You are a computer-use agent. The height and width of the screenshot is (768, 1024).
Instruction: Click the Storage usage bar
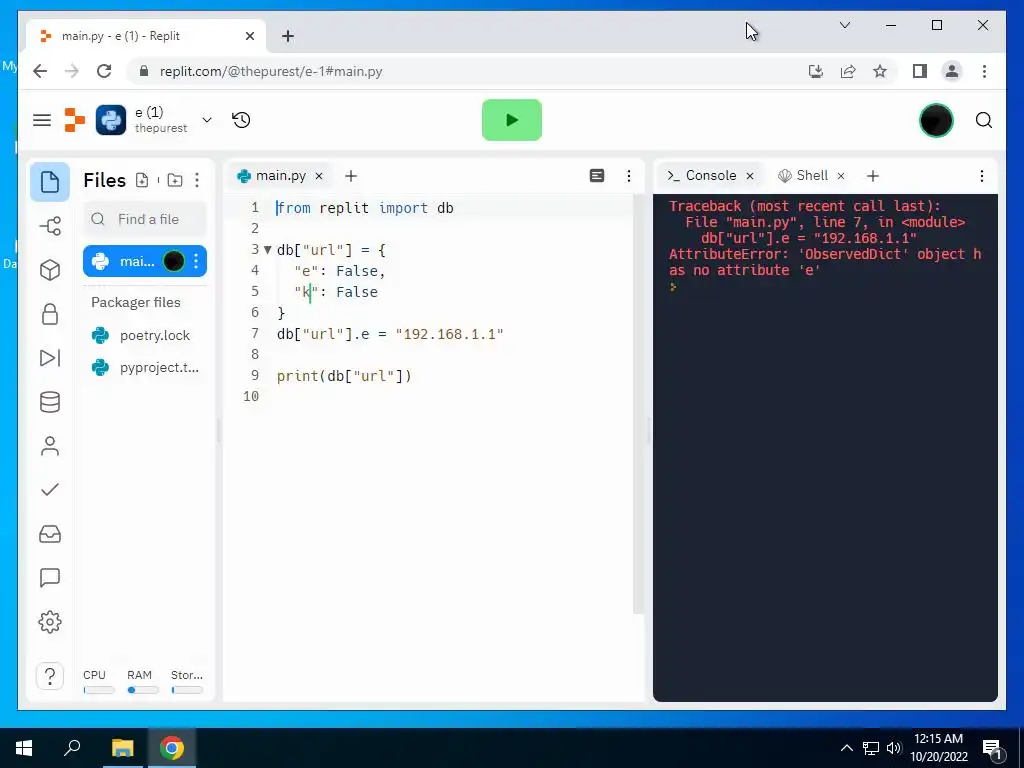click(187, 690)
